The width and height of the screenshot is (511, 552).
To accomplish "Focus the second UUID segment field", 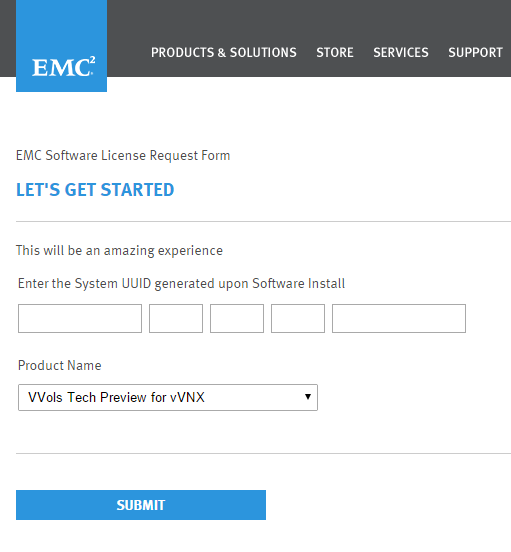I will point(176,318).
